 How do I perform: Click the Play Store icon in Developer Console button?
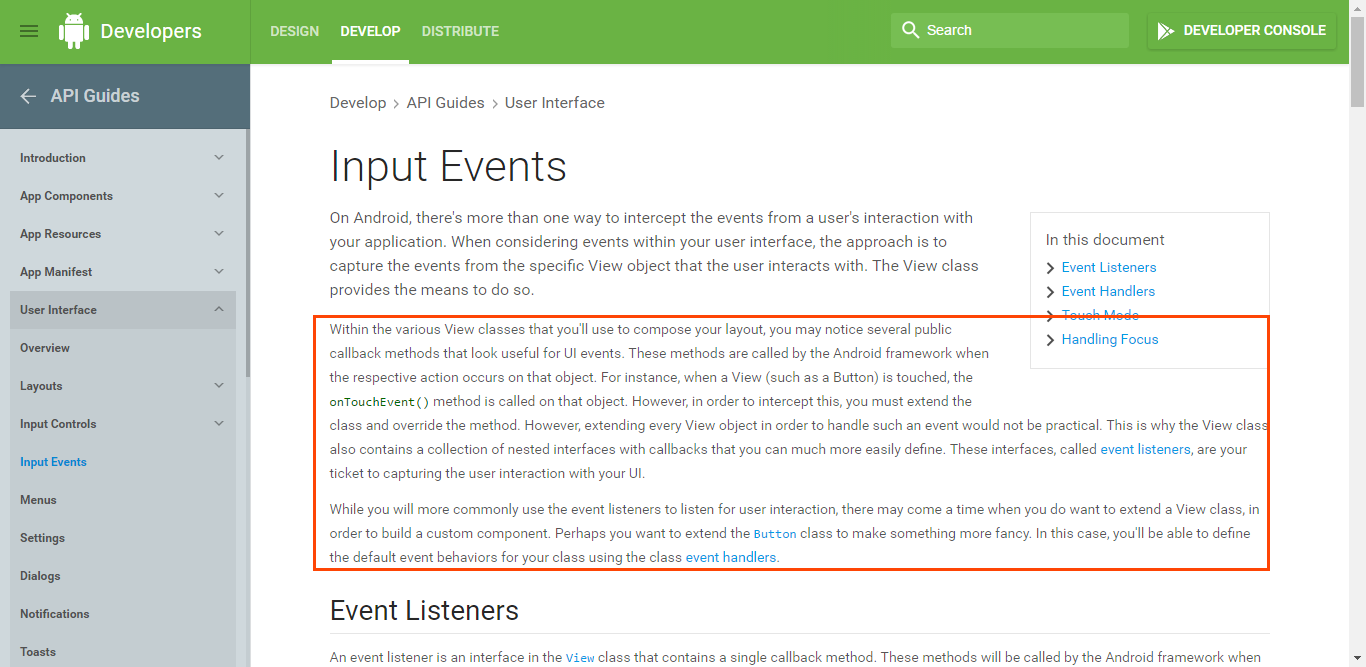(1165, 31)
